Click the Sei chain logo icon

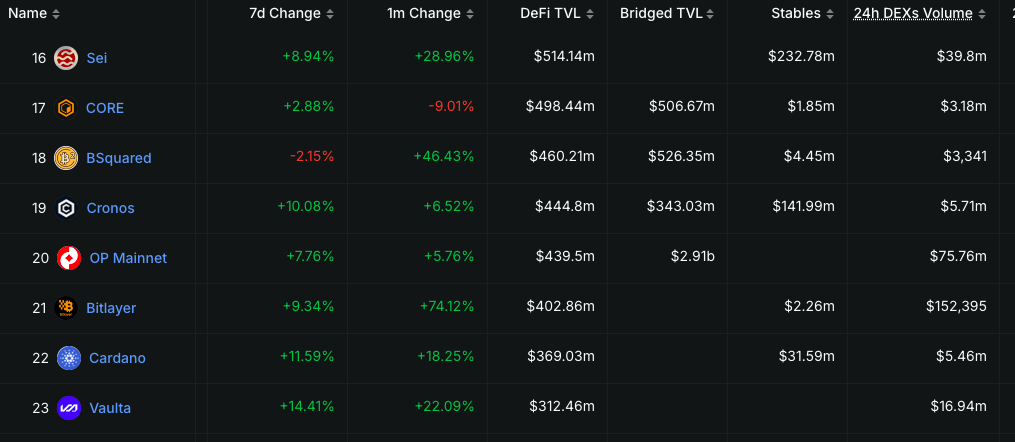pos(66,58)
